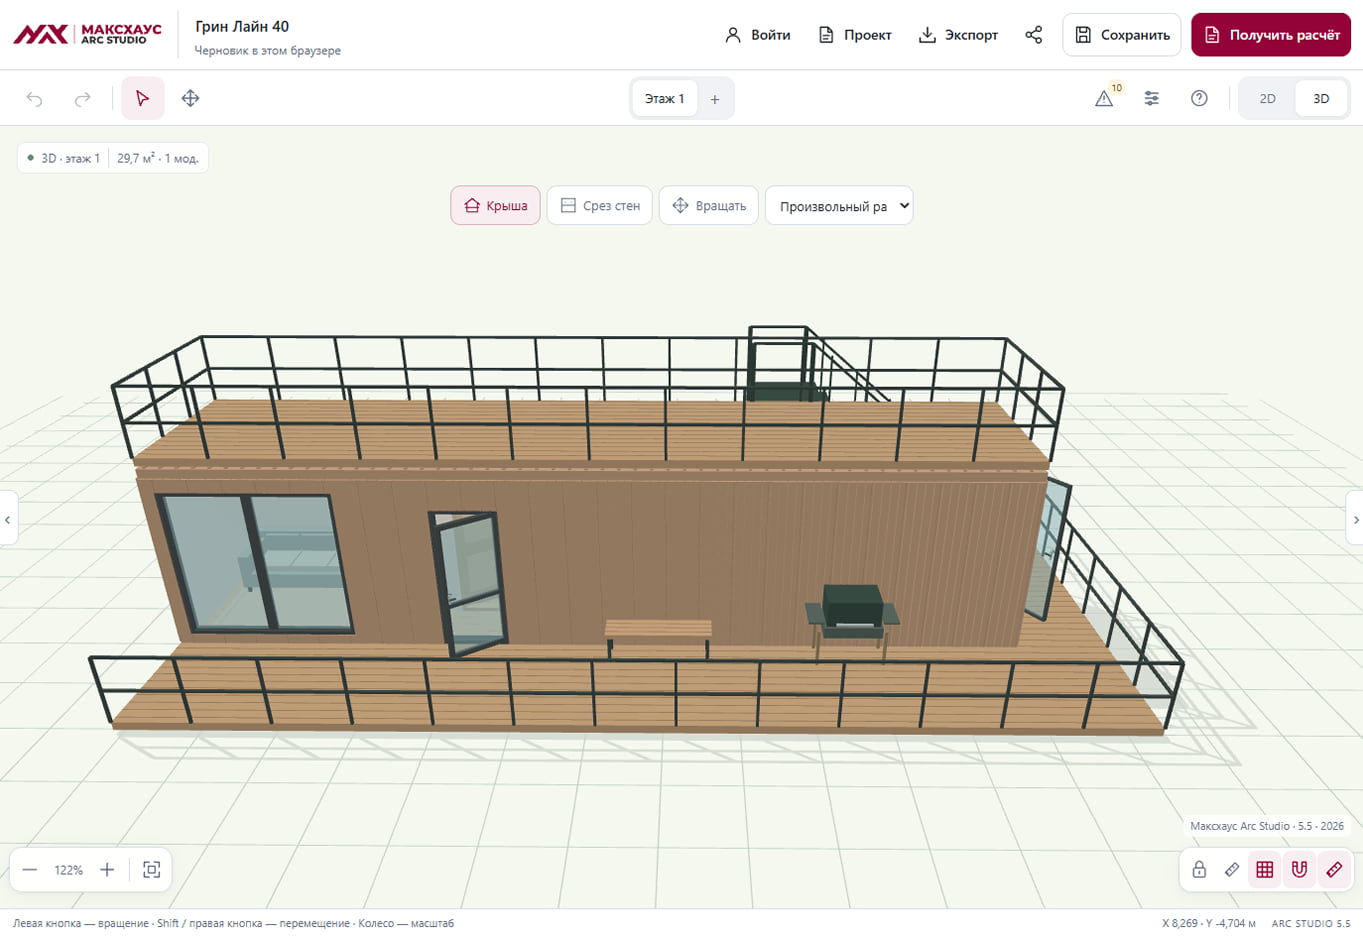Add a new floor with plus tab
Screen dimensions: 1363x936
point(715,99)
